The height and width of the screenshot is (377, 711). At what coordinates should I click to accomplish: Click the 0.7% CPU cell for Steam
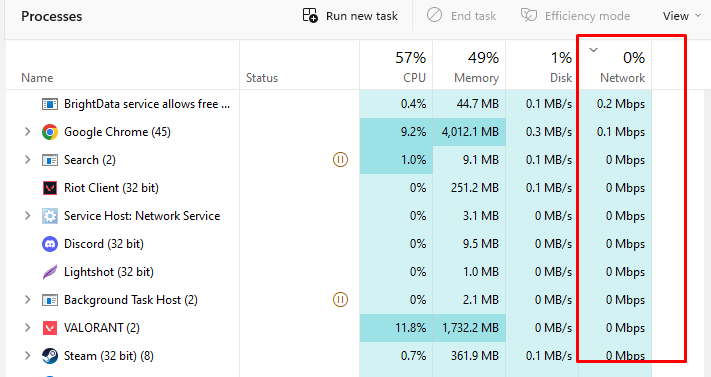pos(396,356)
